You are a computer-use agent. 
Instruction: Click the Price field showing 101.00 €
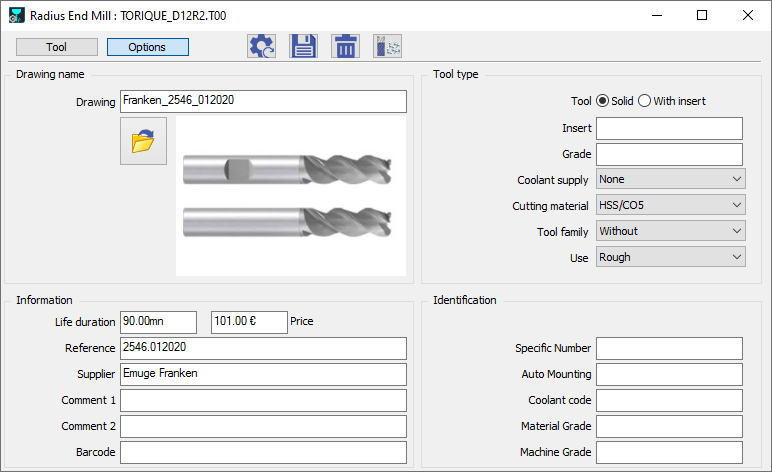coord(249,322)
